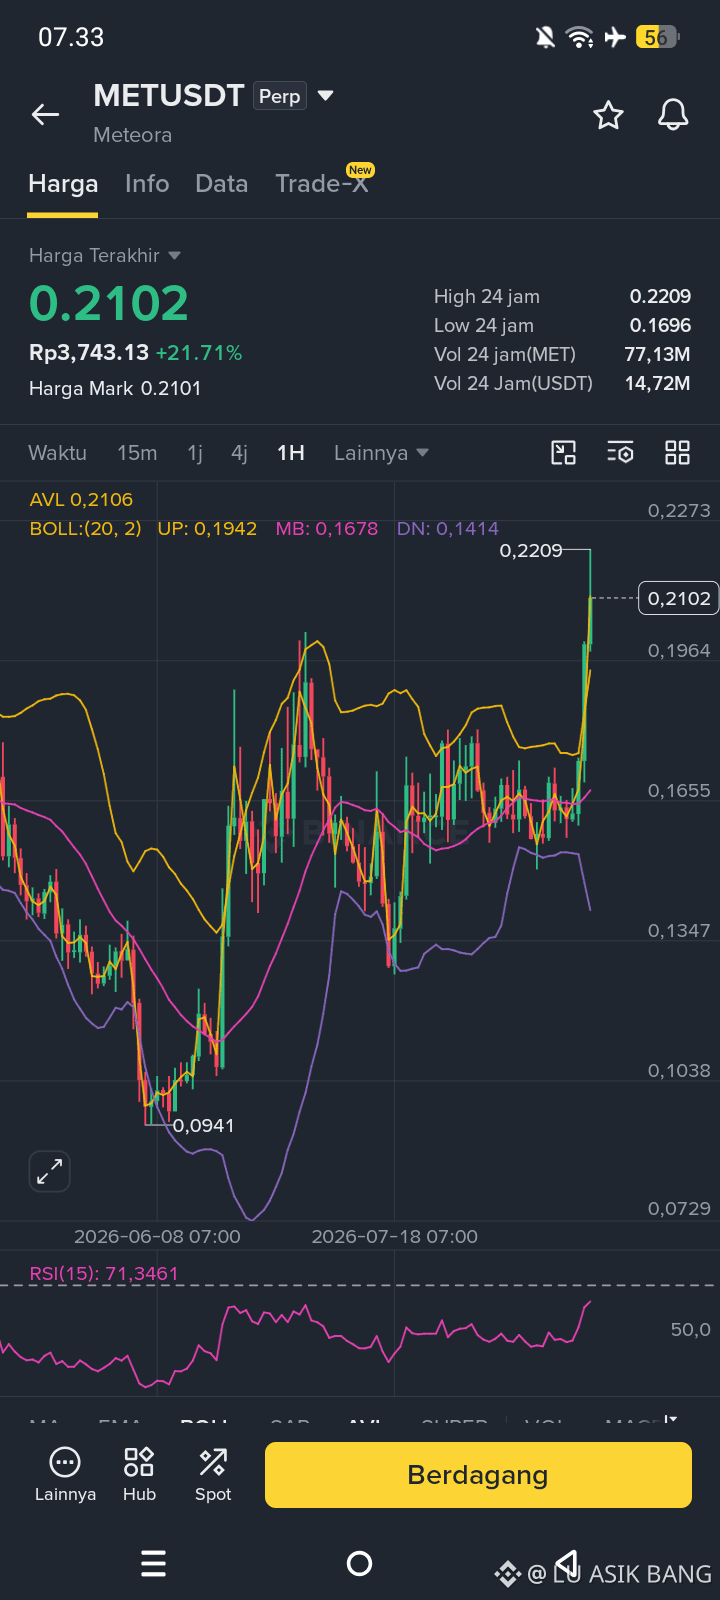720x1600 pixels.
Task: Switch to the Info tab
Action: [x=147, y=184]
